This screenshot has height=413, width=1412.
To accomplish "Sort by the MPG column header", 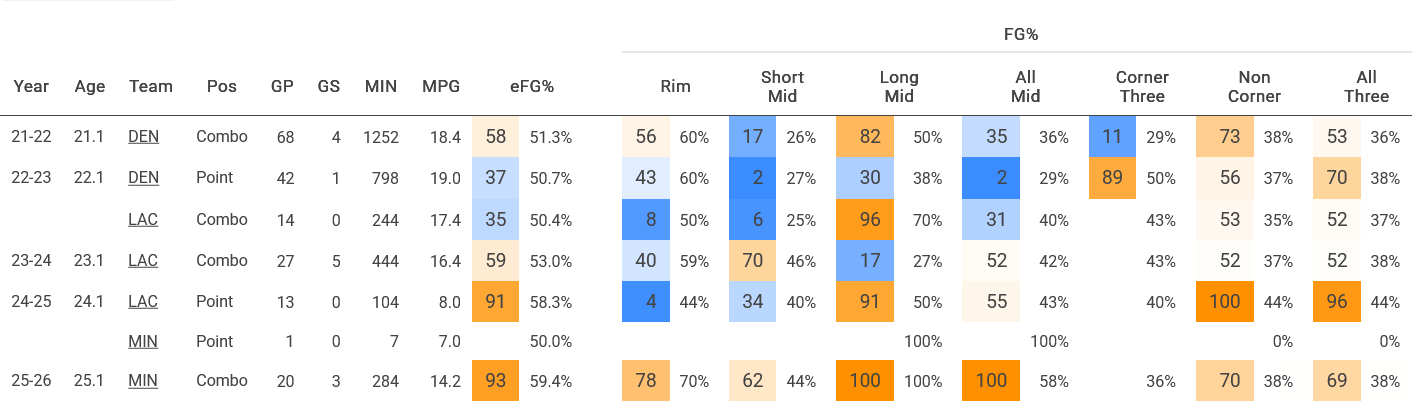I will pyautogui.click(x=441, y=87).
